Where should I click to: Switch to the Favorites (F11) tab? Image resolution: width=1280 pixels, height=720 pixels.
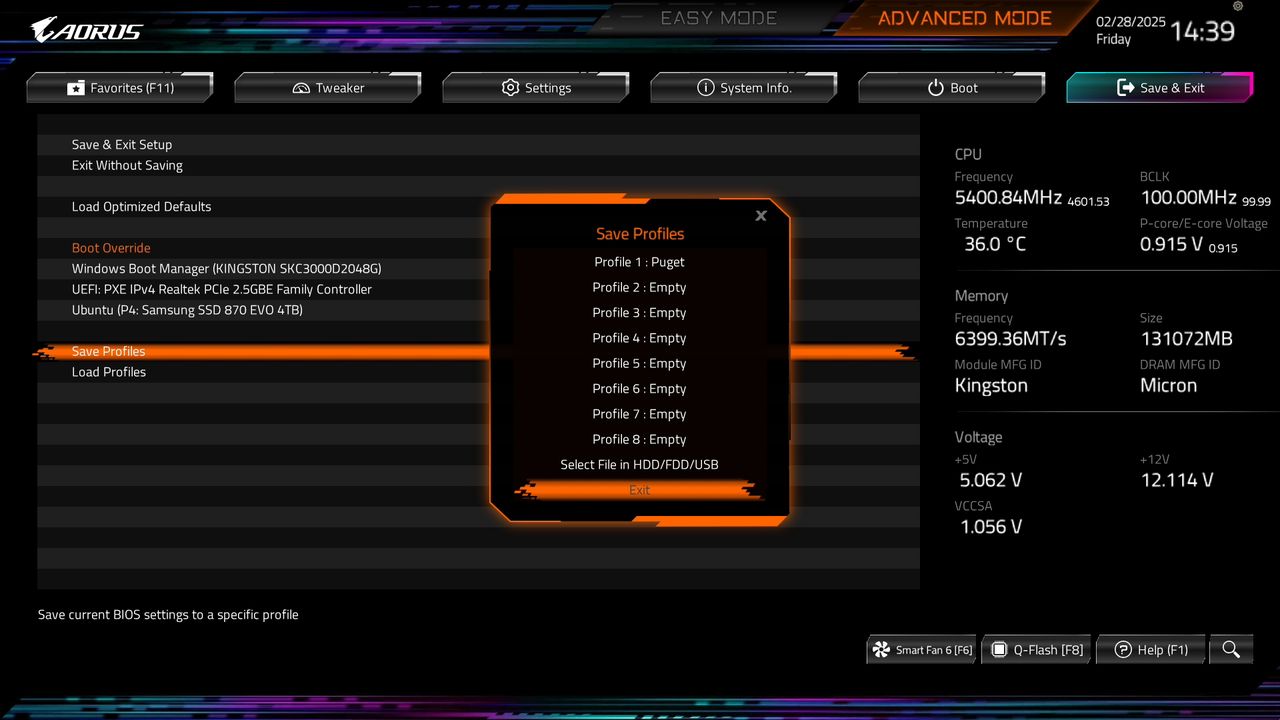point(120,88)
